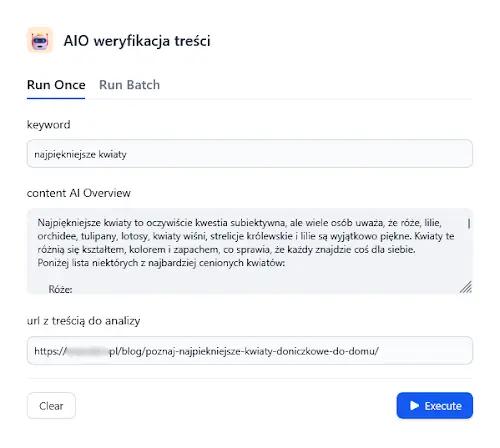Viewport: 500px width, 448px height.
Task: Click the scrollbar thumb in the content textarea
Action: (x=469, y=223)
